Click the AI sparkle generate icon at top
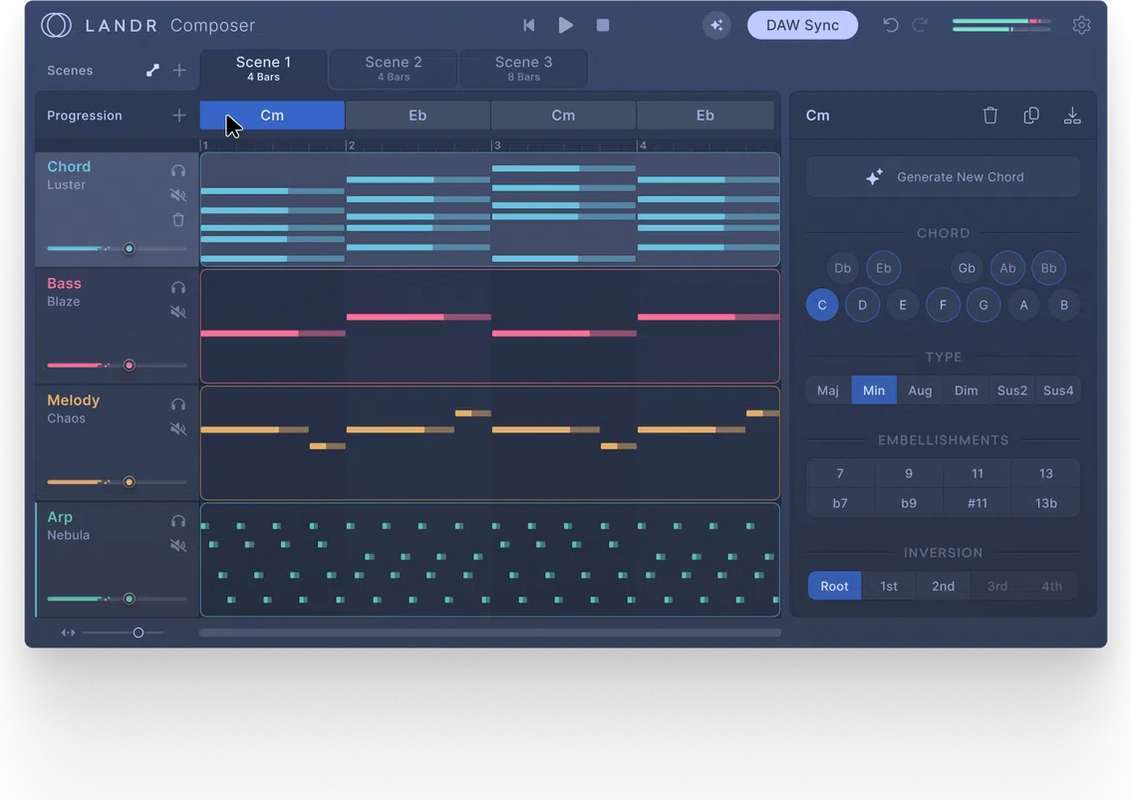 (x=716, y=25)
